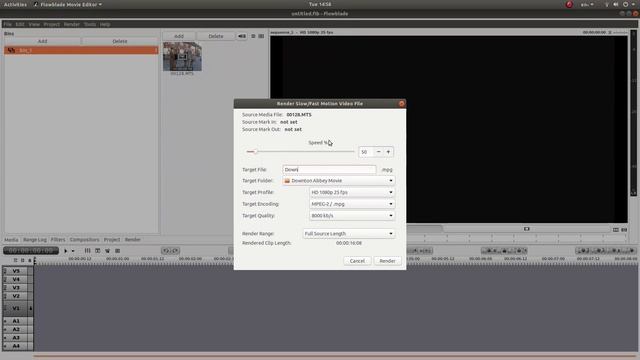Screen dimensions: 640x360
Task: Open the Render Range dropdown
Action: (x=349, y=233)
